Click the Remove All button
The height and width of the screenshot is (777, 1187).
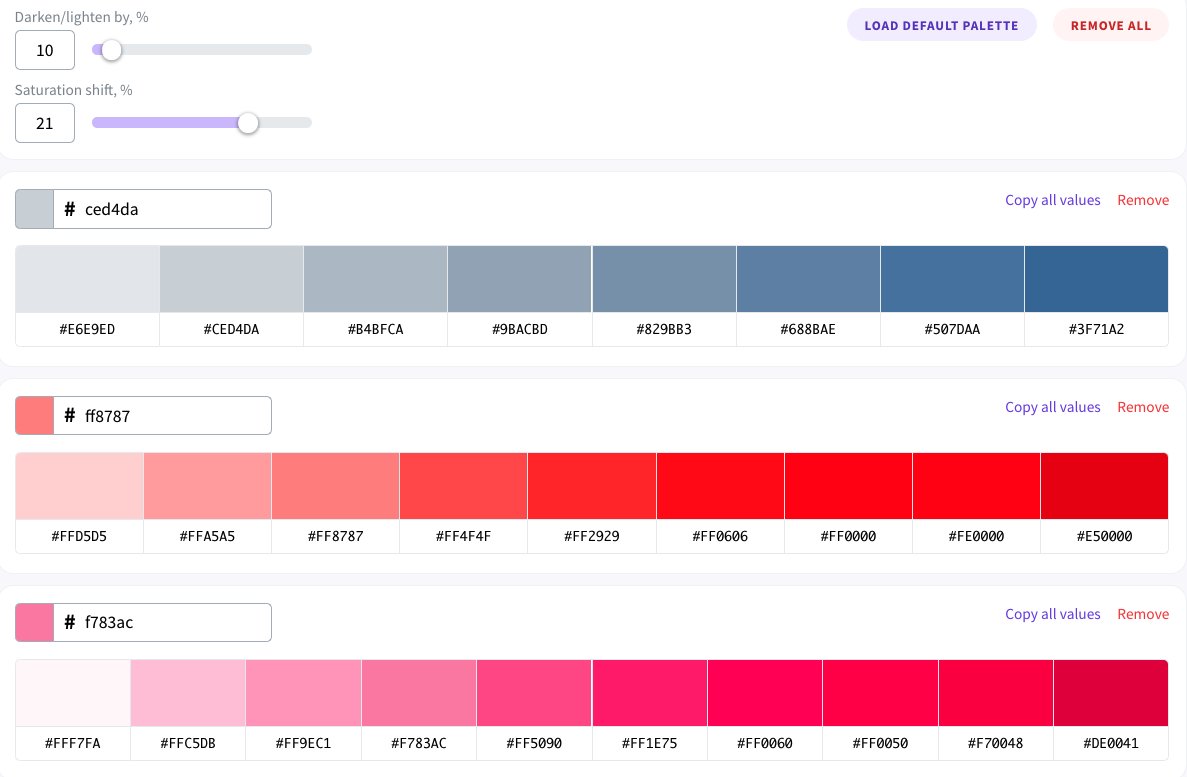click(1111, 25)
